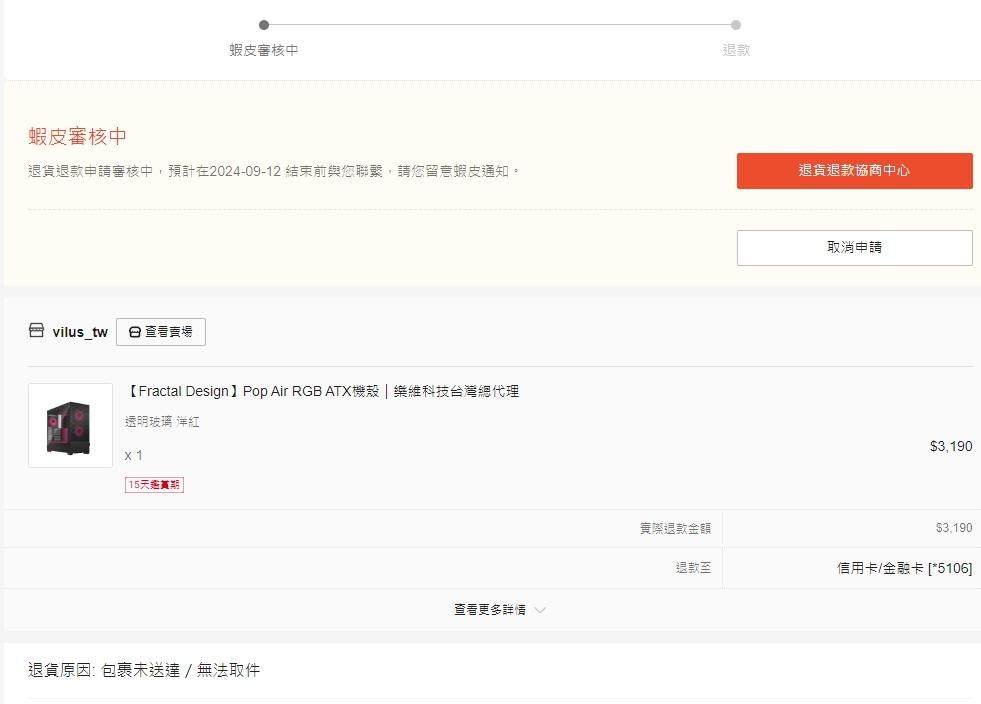Image resolution: width=981 pixels, height=704 pixels.
Task: Expand 查看更多詳情 details section
Action: pos(490,610)
